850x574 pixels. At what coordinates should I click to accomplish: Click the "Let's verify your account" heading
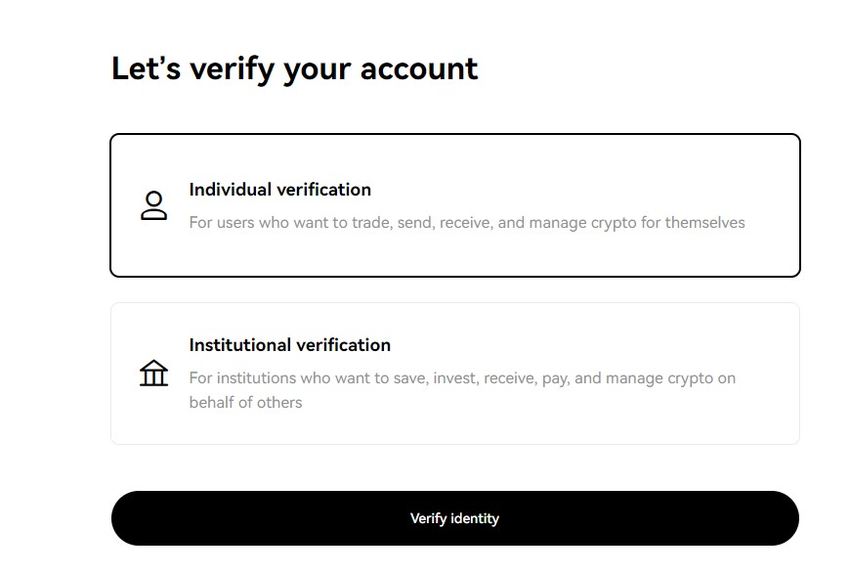click(294, 68)
